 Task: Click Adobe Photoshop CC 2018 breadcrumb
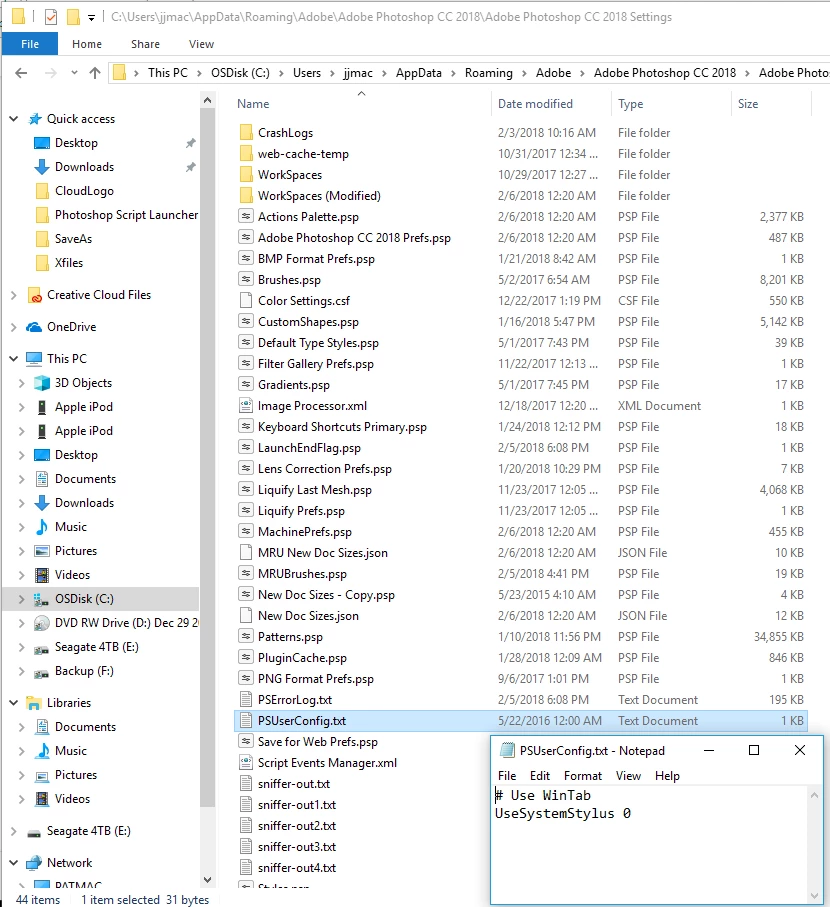(665, 73)
